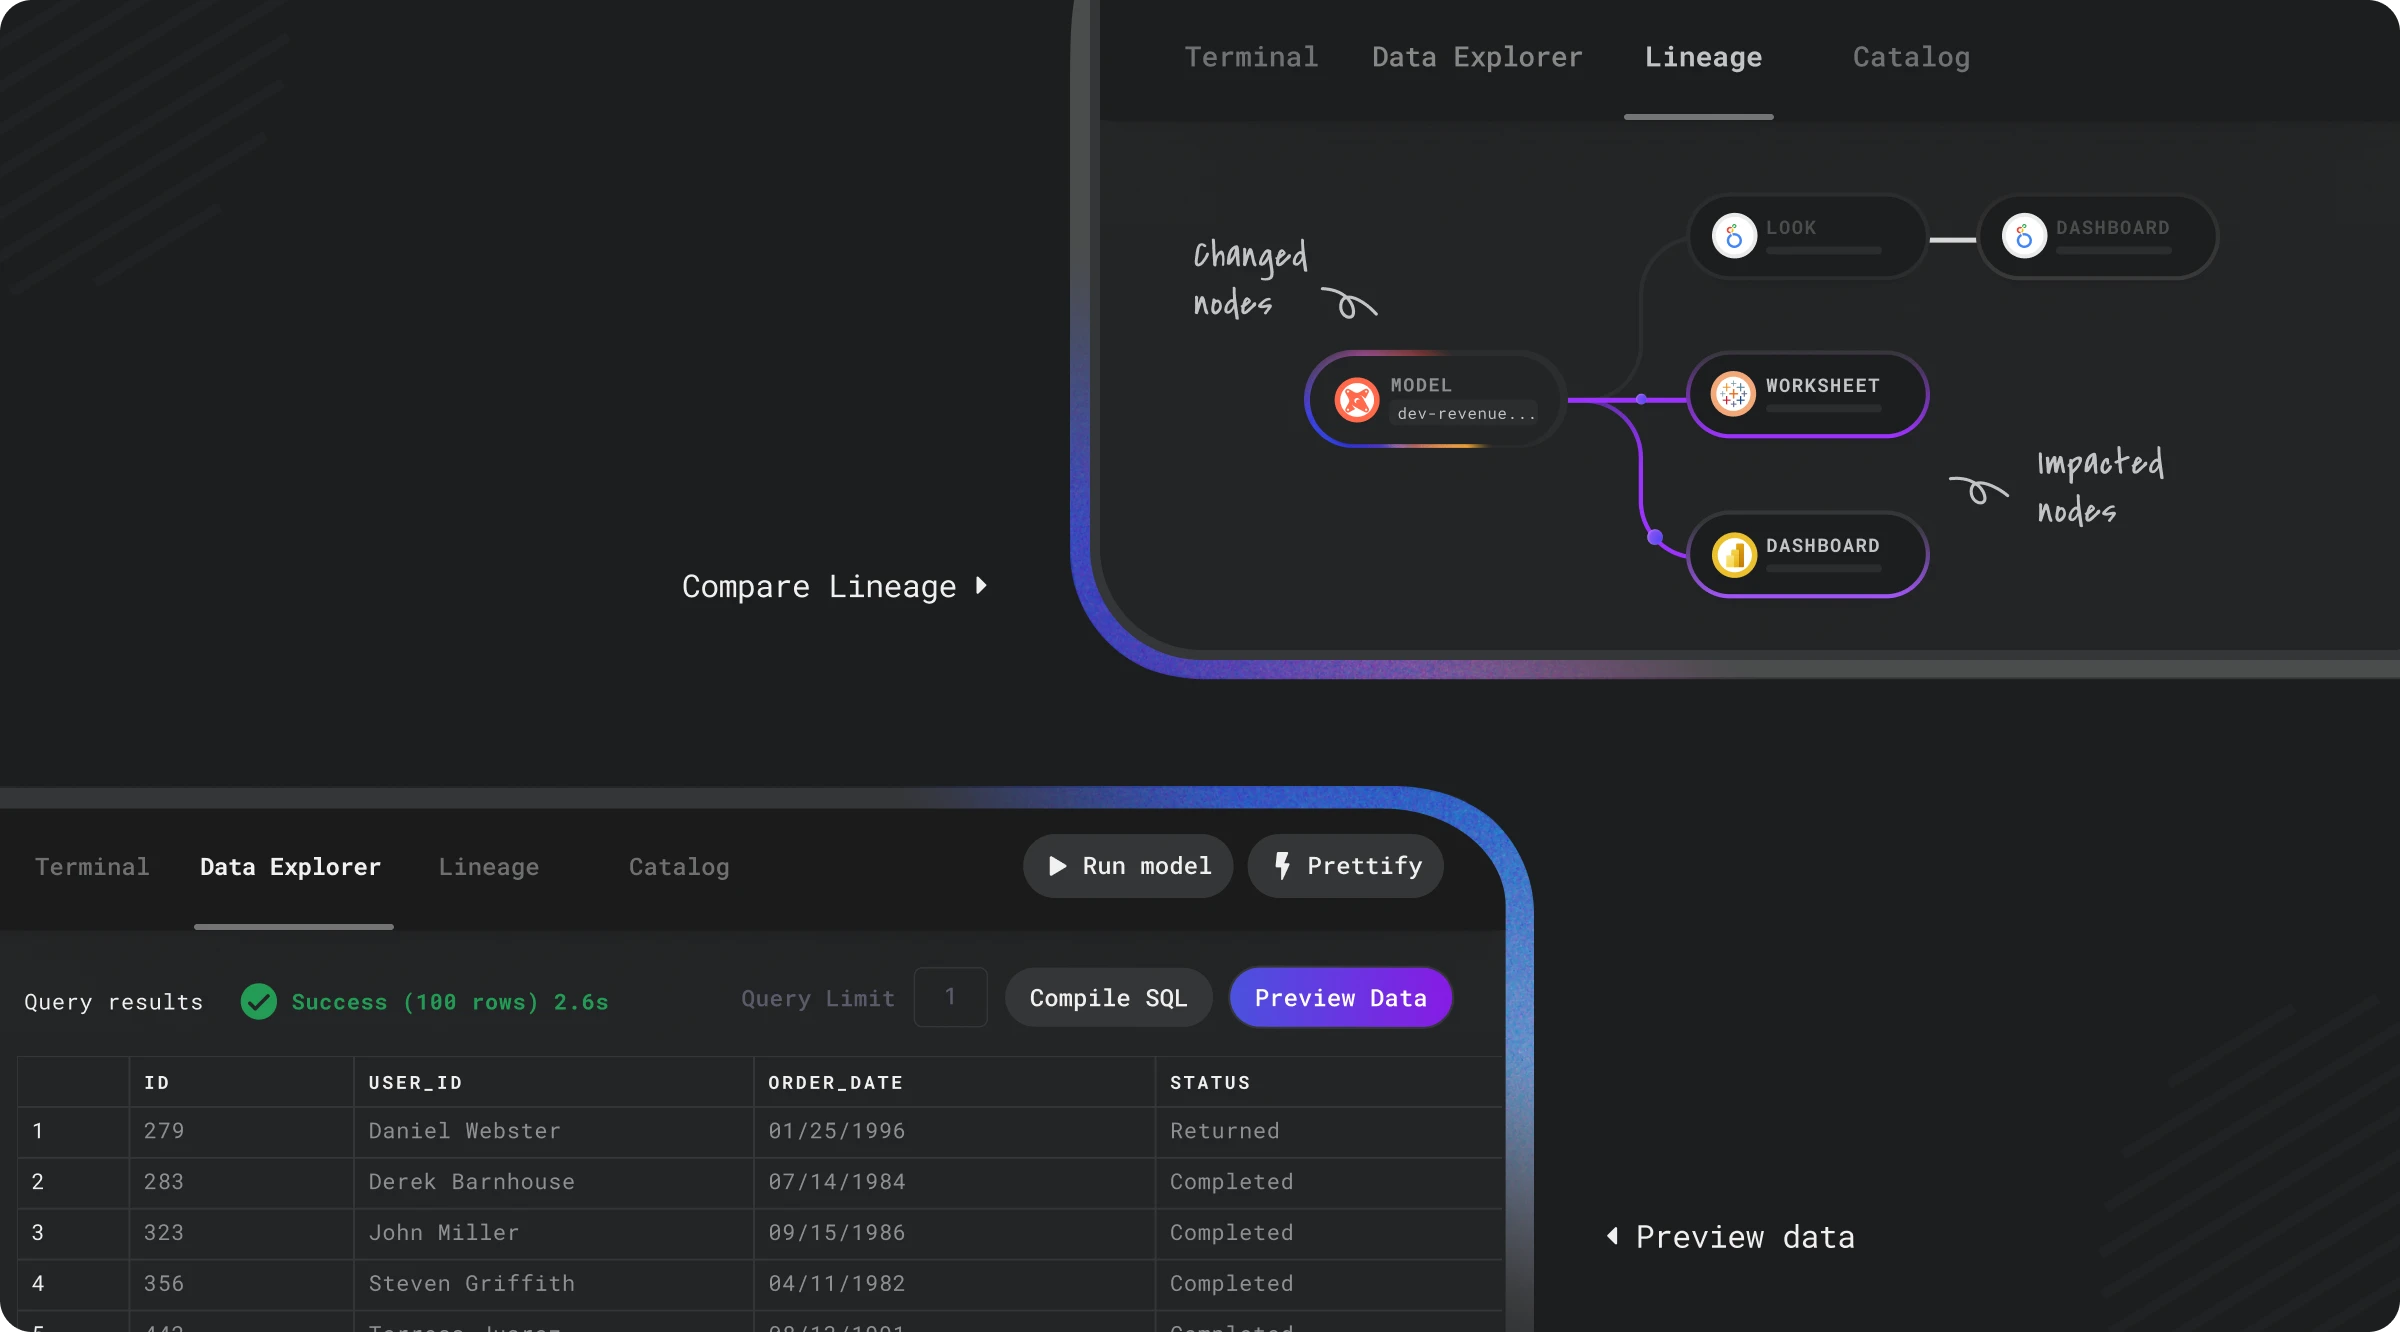The image size is (2400, 1332).
Task: Select the Terminal tab in the bottom panel
Action: (92, 867)
